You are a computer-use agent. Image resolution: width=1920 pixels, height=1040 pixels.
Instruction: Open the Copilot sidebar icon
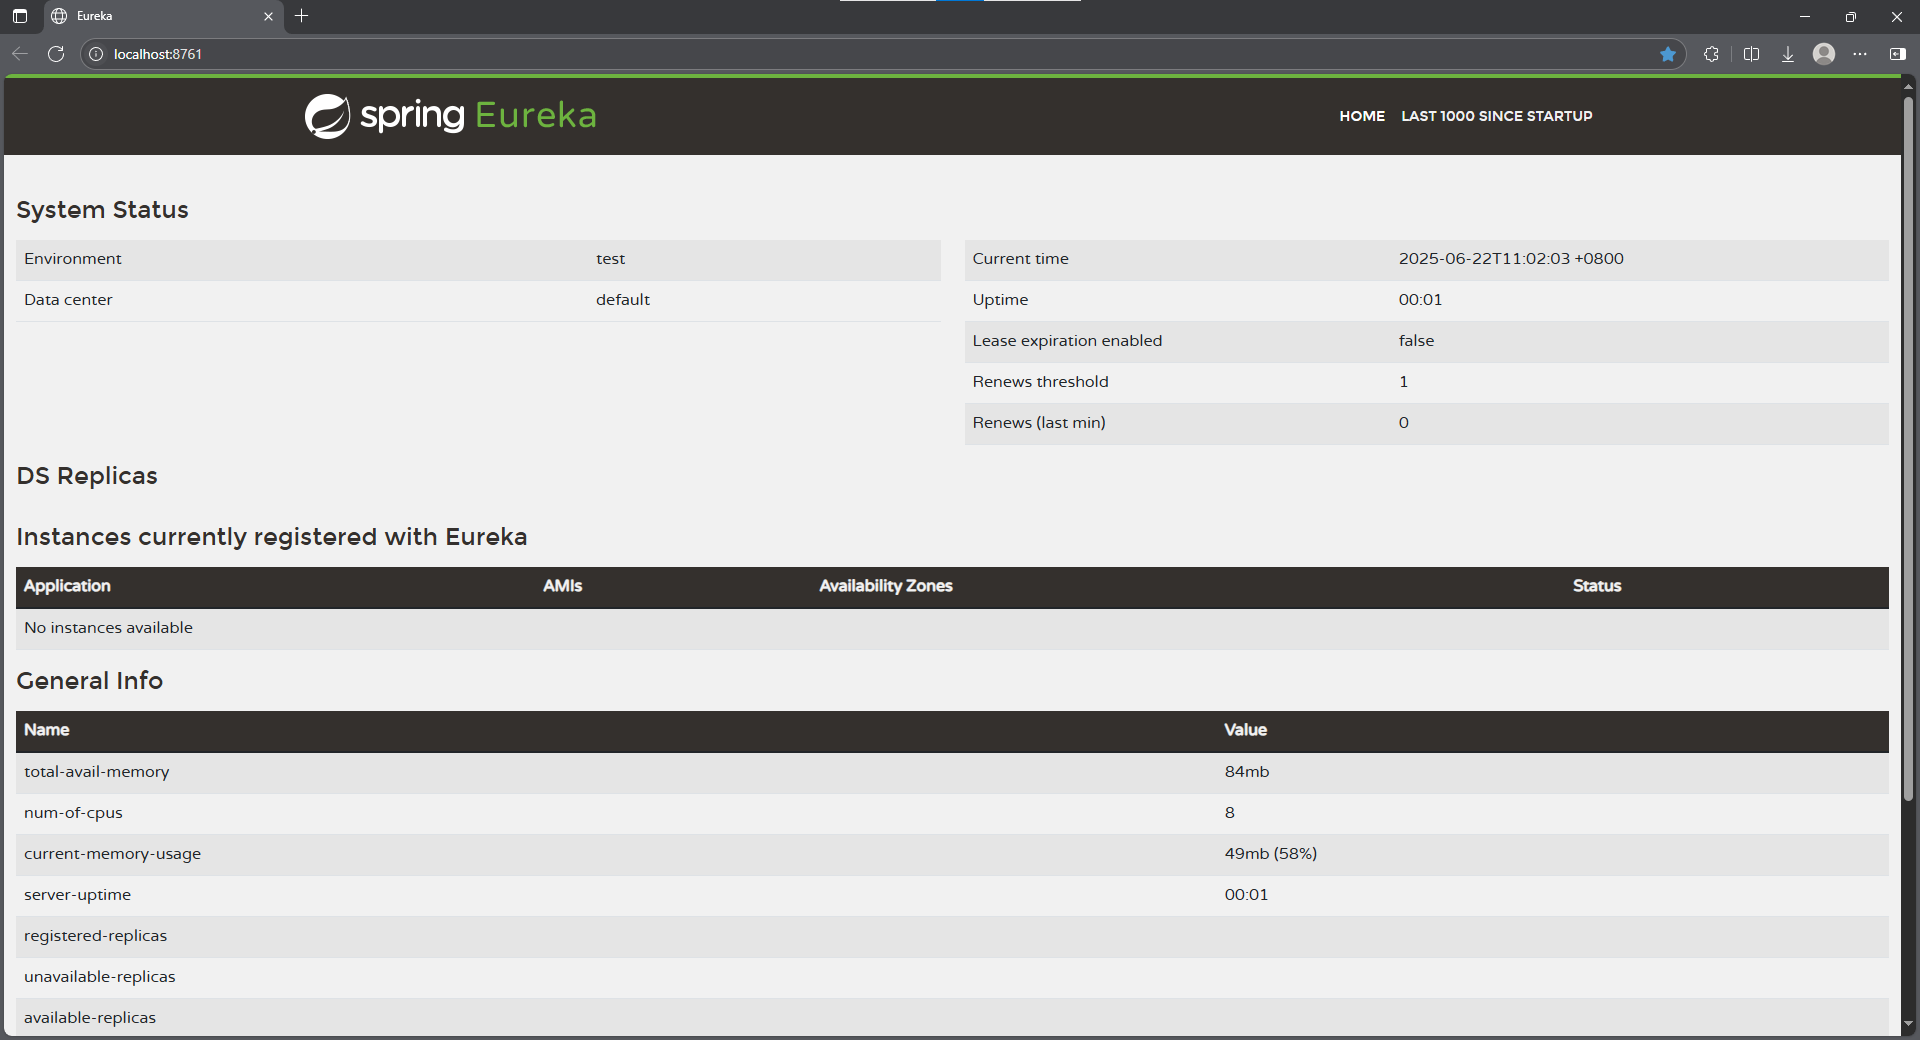[1898, 54]
